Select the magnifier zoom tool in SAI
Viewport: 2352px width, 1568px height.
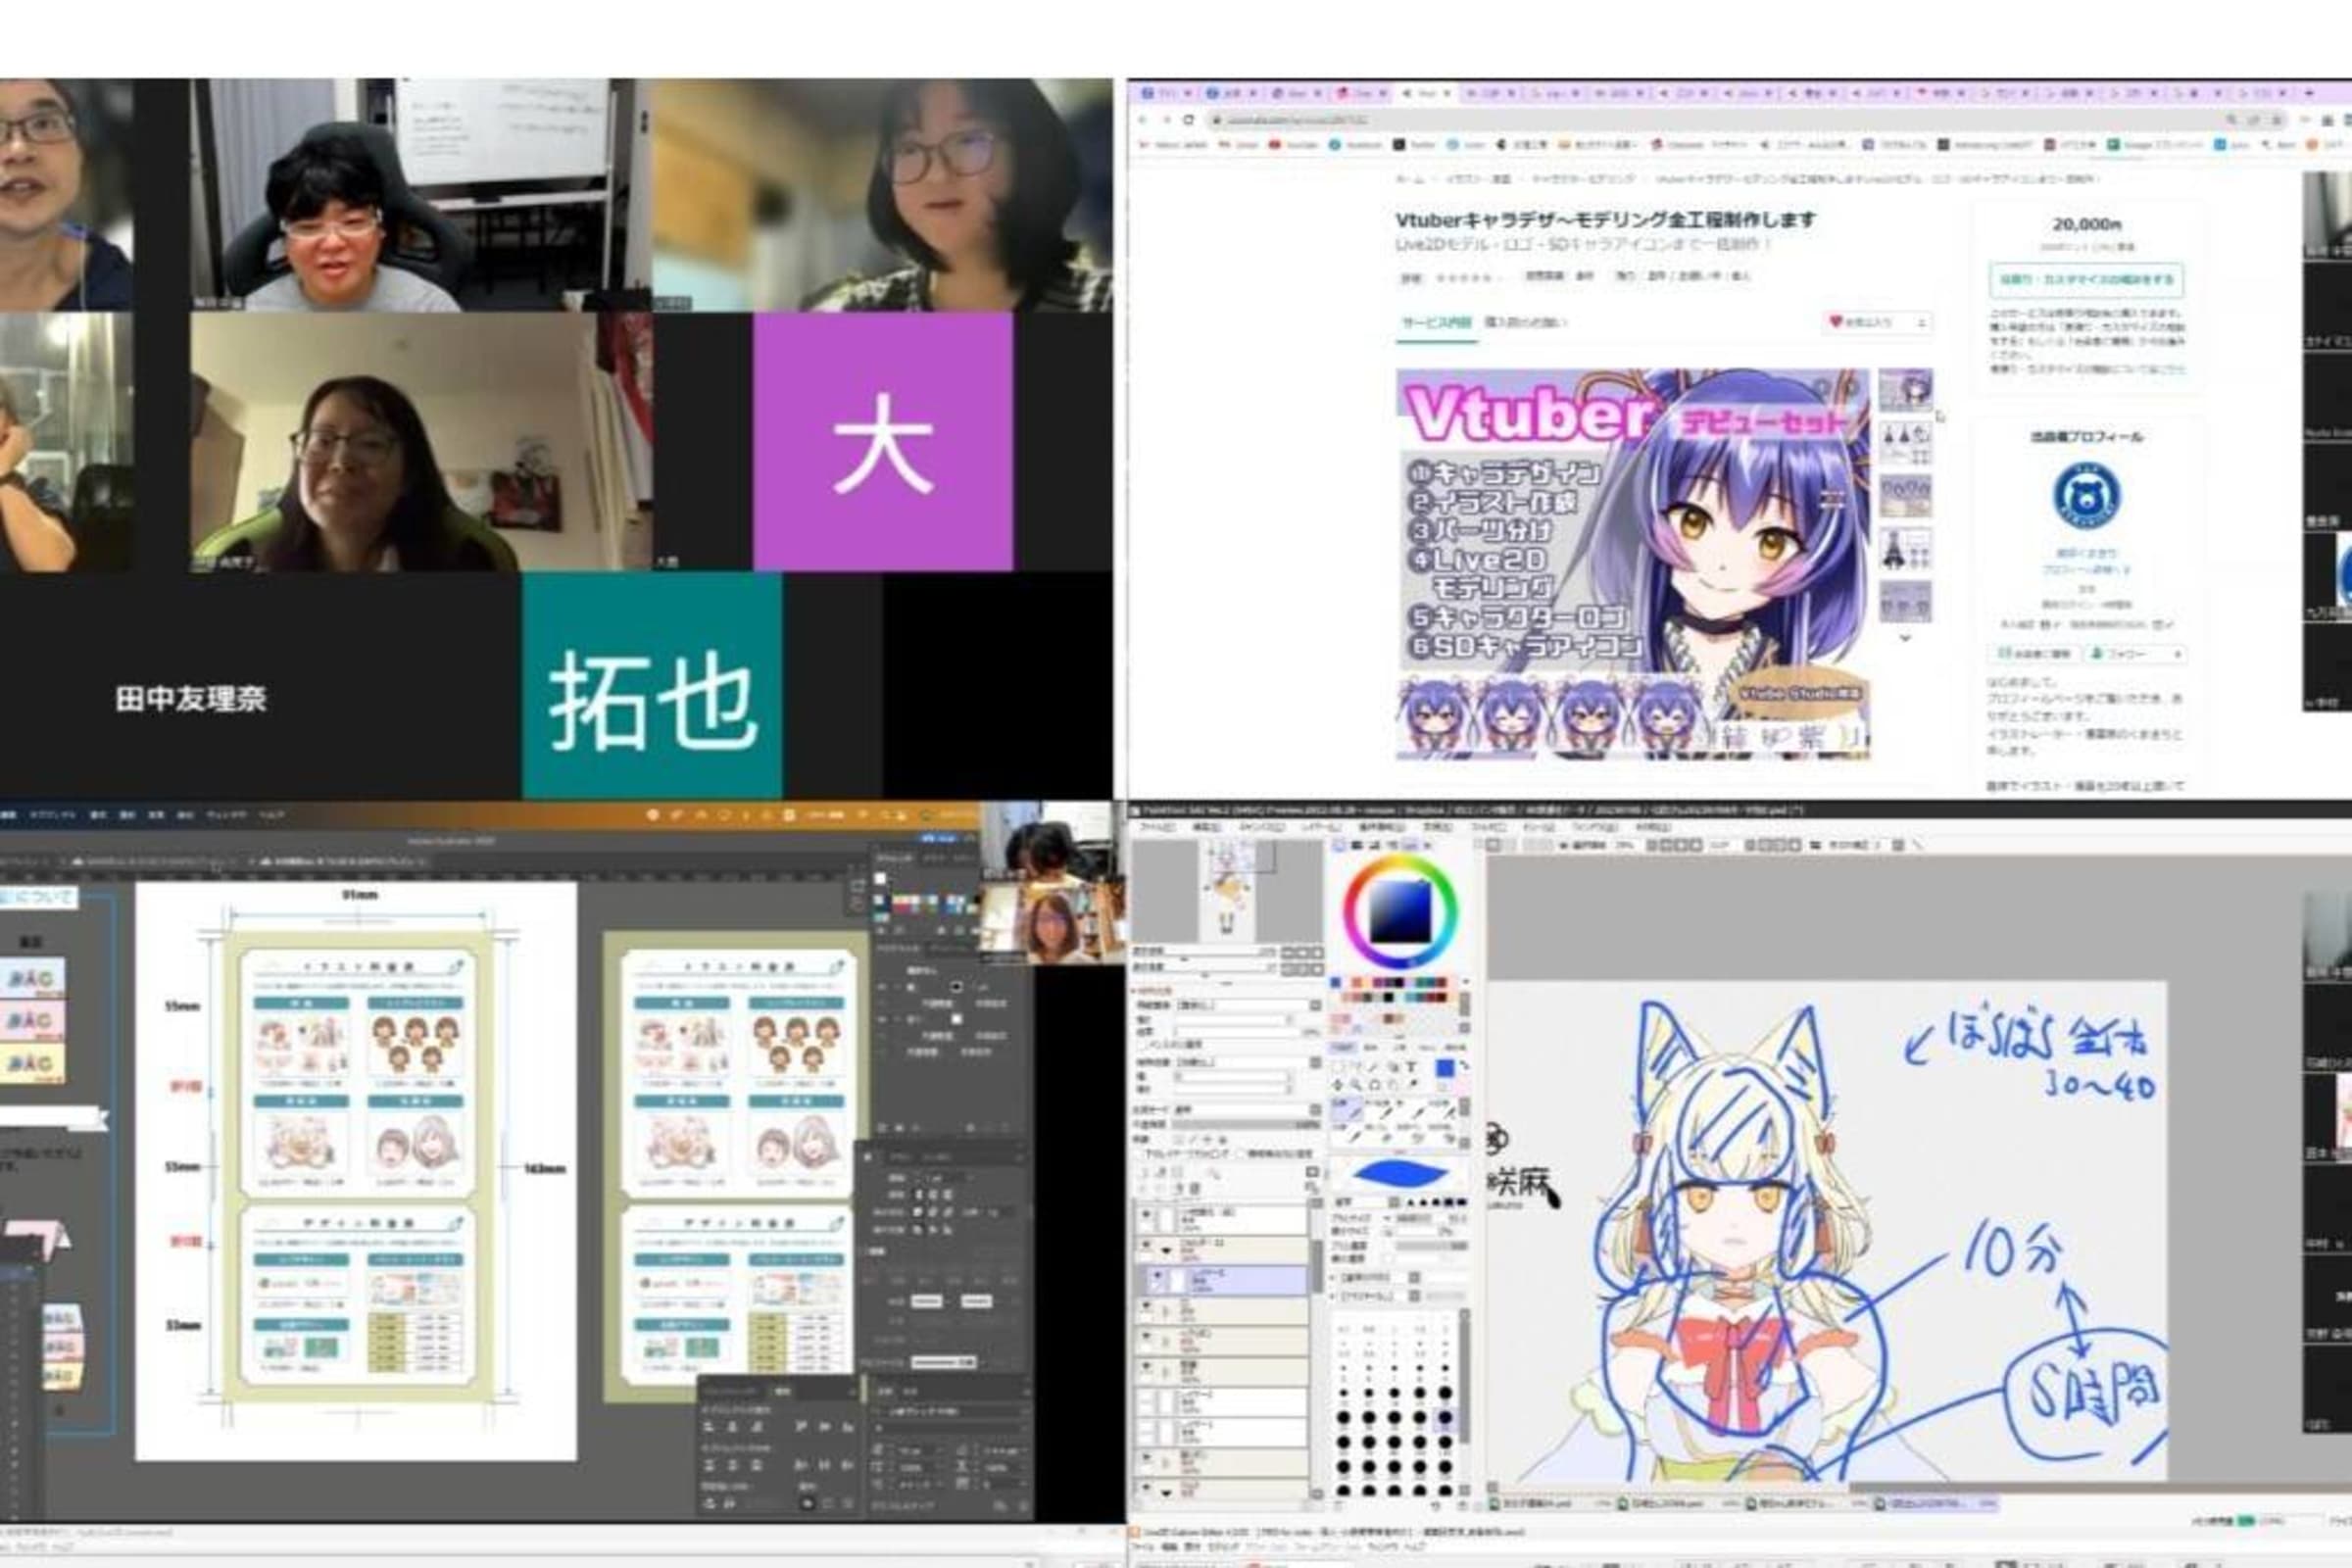tap(1355, 1085)
